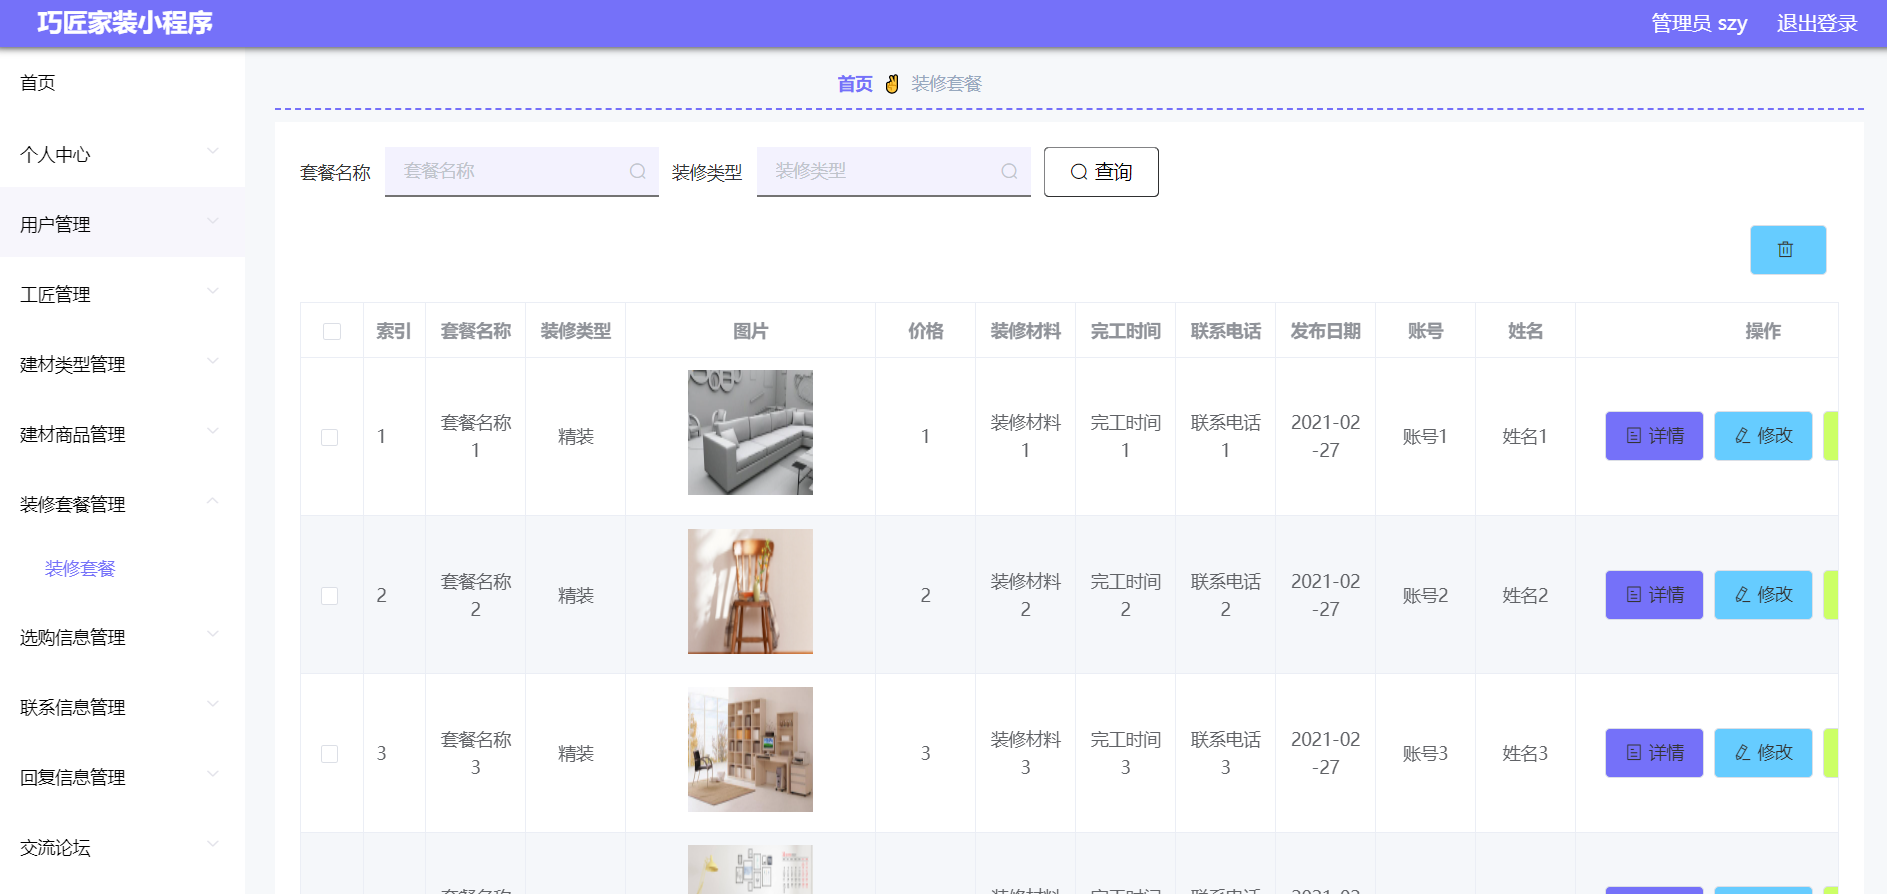Open 首页 in the sidebar
Screen dimensions: 1887x894
[x=38, y=83]
